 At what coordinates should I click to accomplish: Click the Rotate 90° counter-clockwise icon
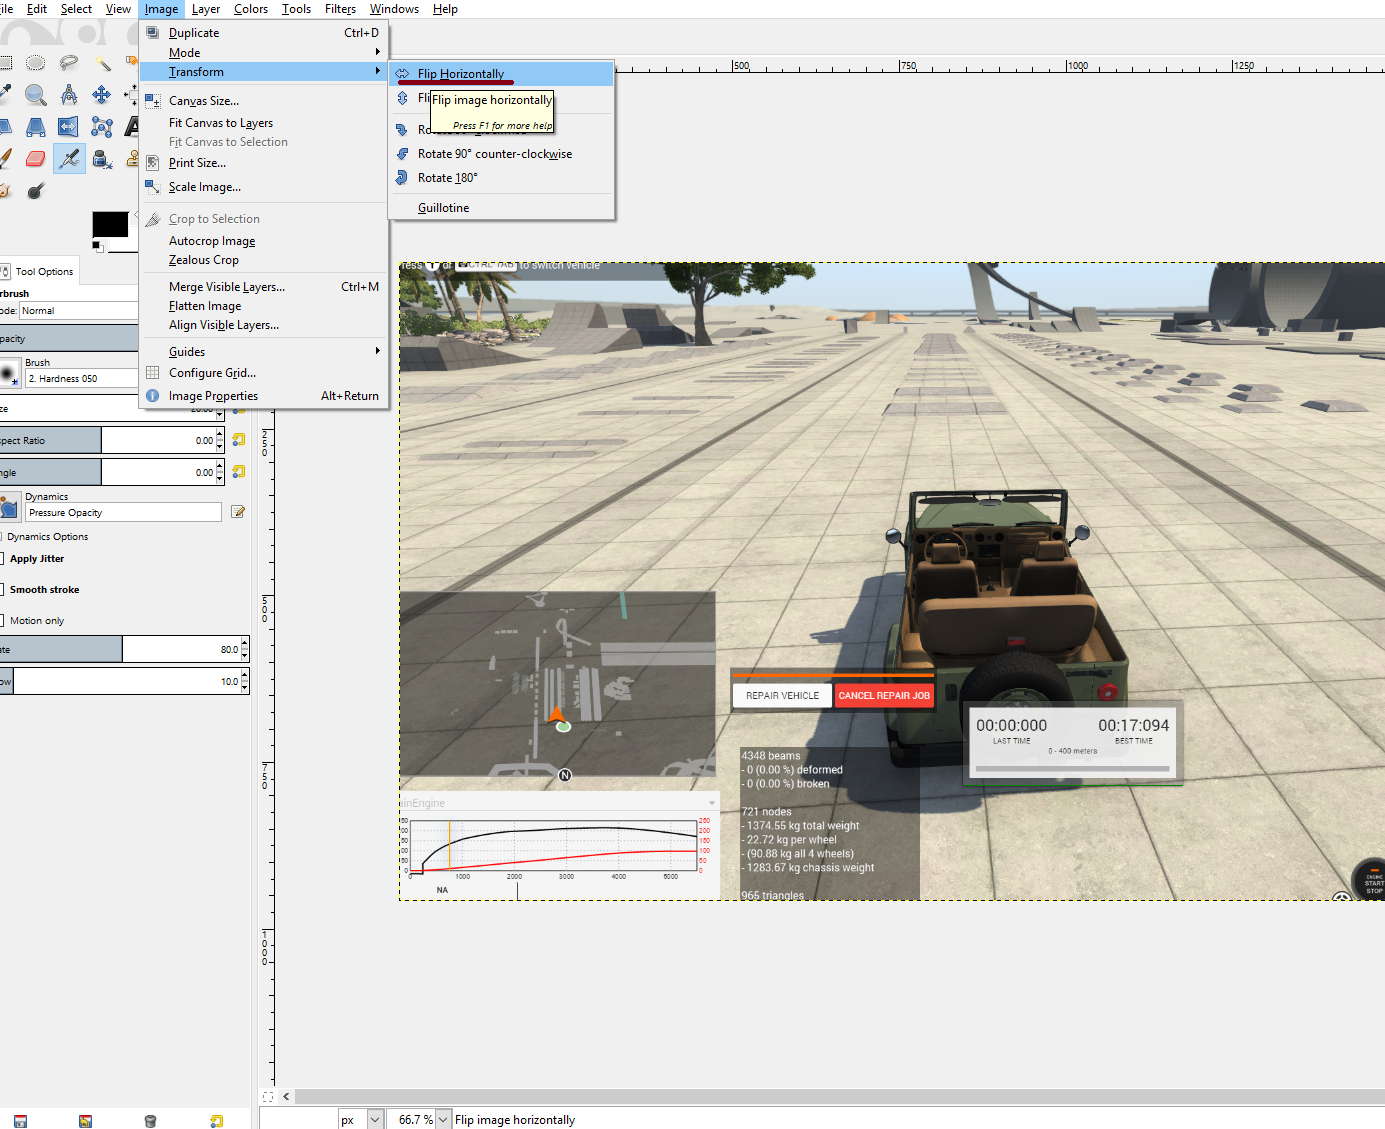tap(402, 154)
